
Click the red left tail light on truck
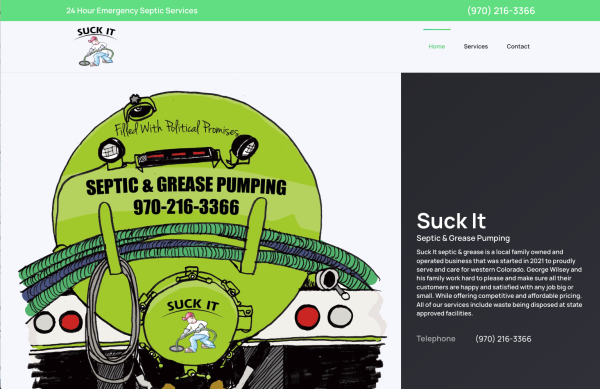click(70, 322)
